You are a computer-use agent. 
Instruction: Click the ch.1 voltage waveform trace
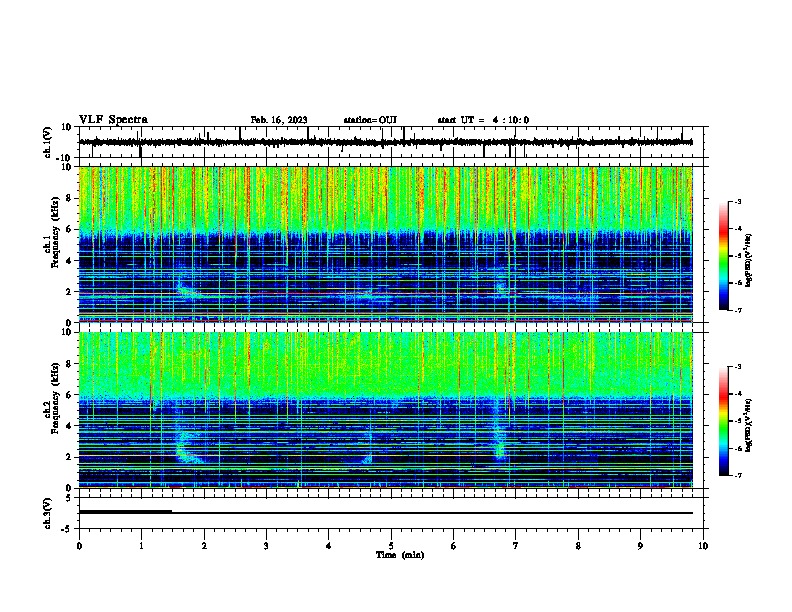click(385, 142)
